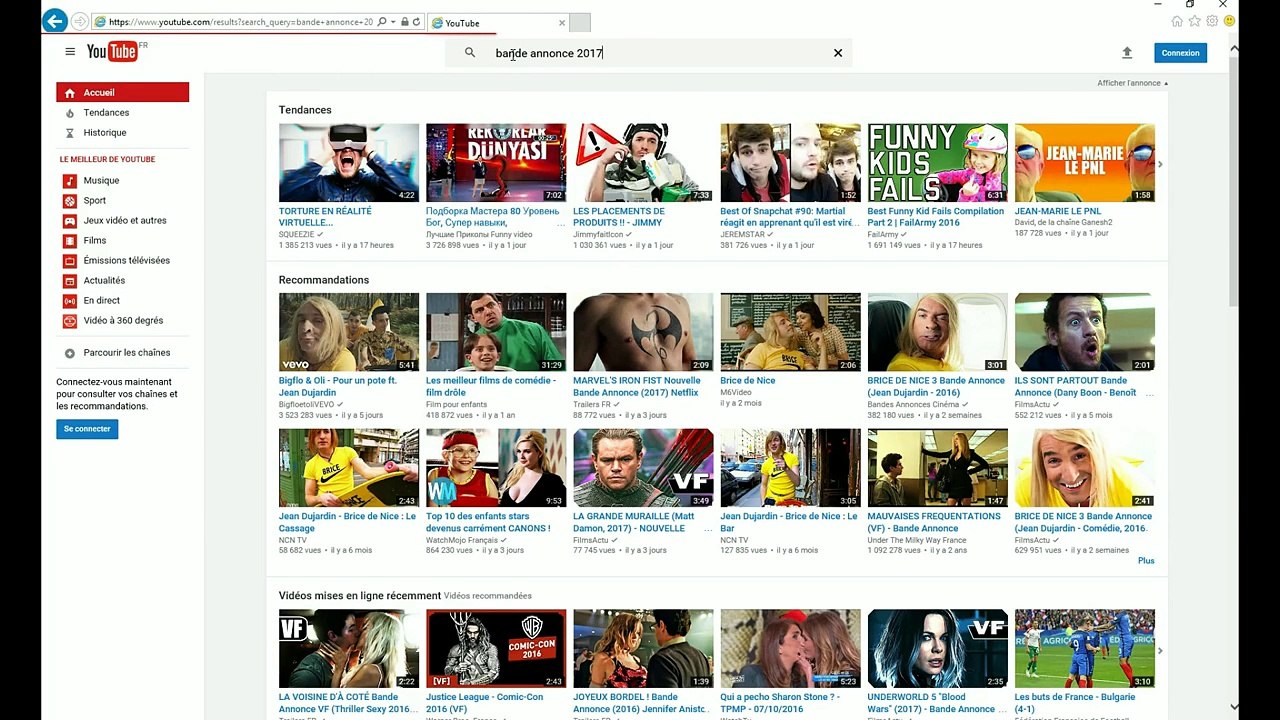Image resolution: width=1280 pixels, height=720 pixels.
Task: Advance the recently uploaded row with its right arrow
Action: click(x=1160, y=650)
